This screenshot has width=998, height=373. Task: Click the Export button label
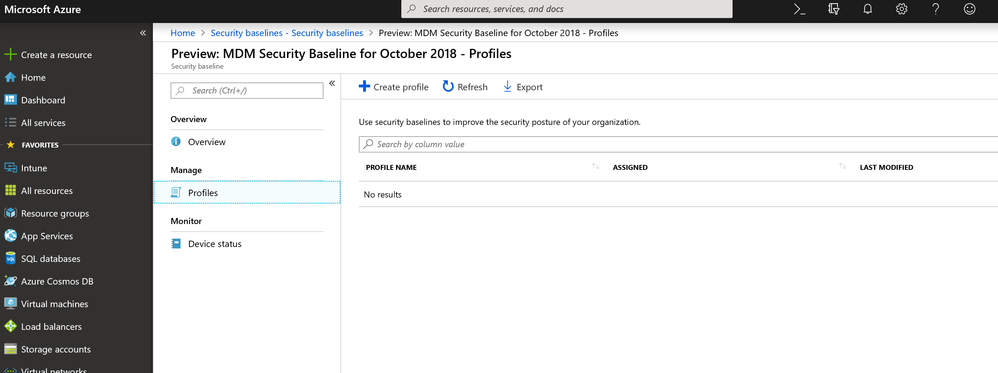coord(530,87)
